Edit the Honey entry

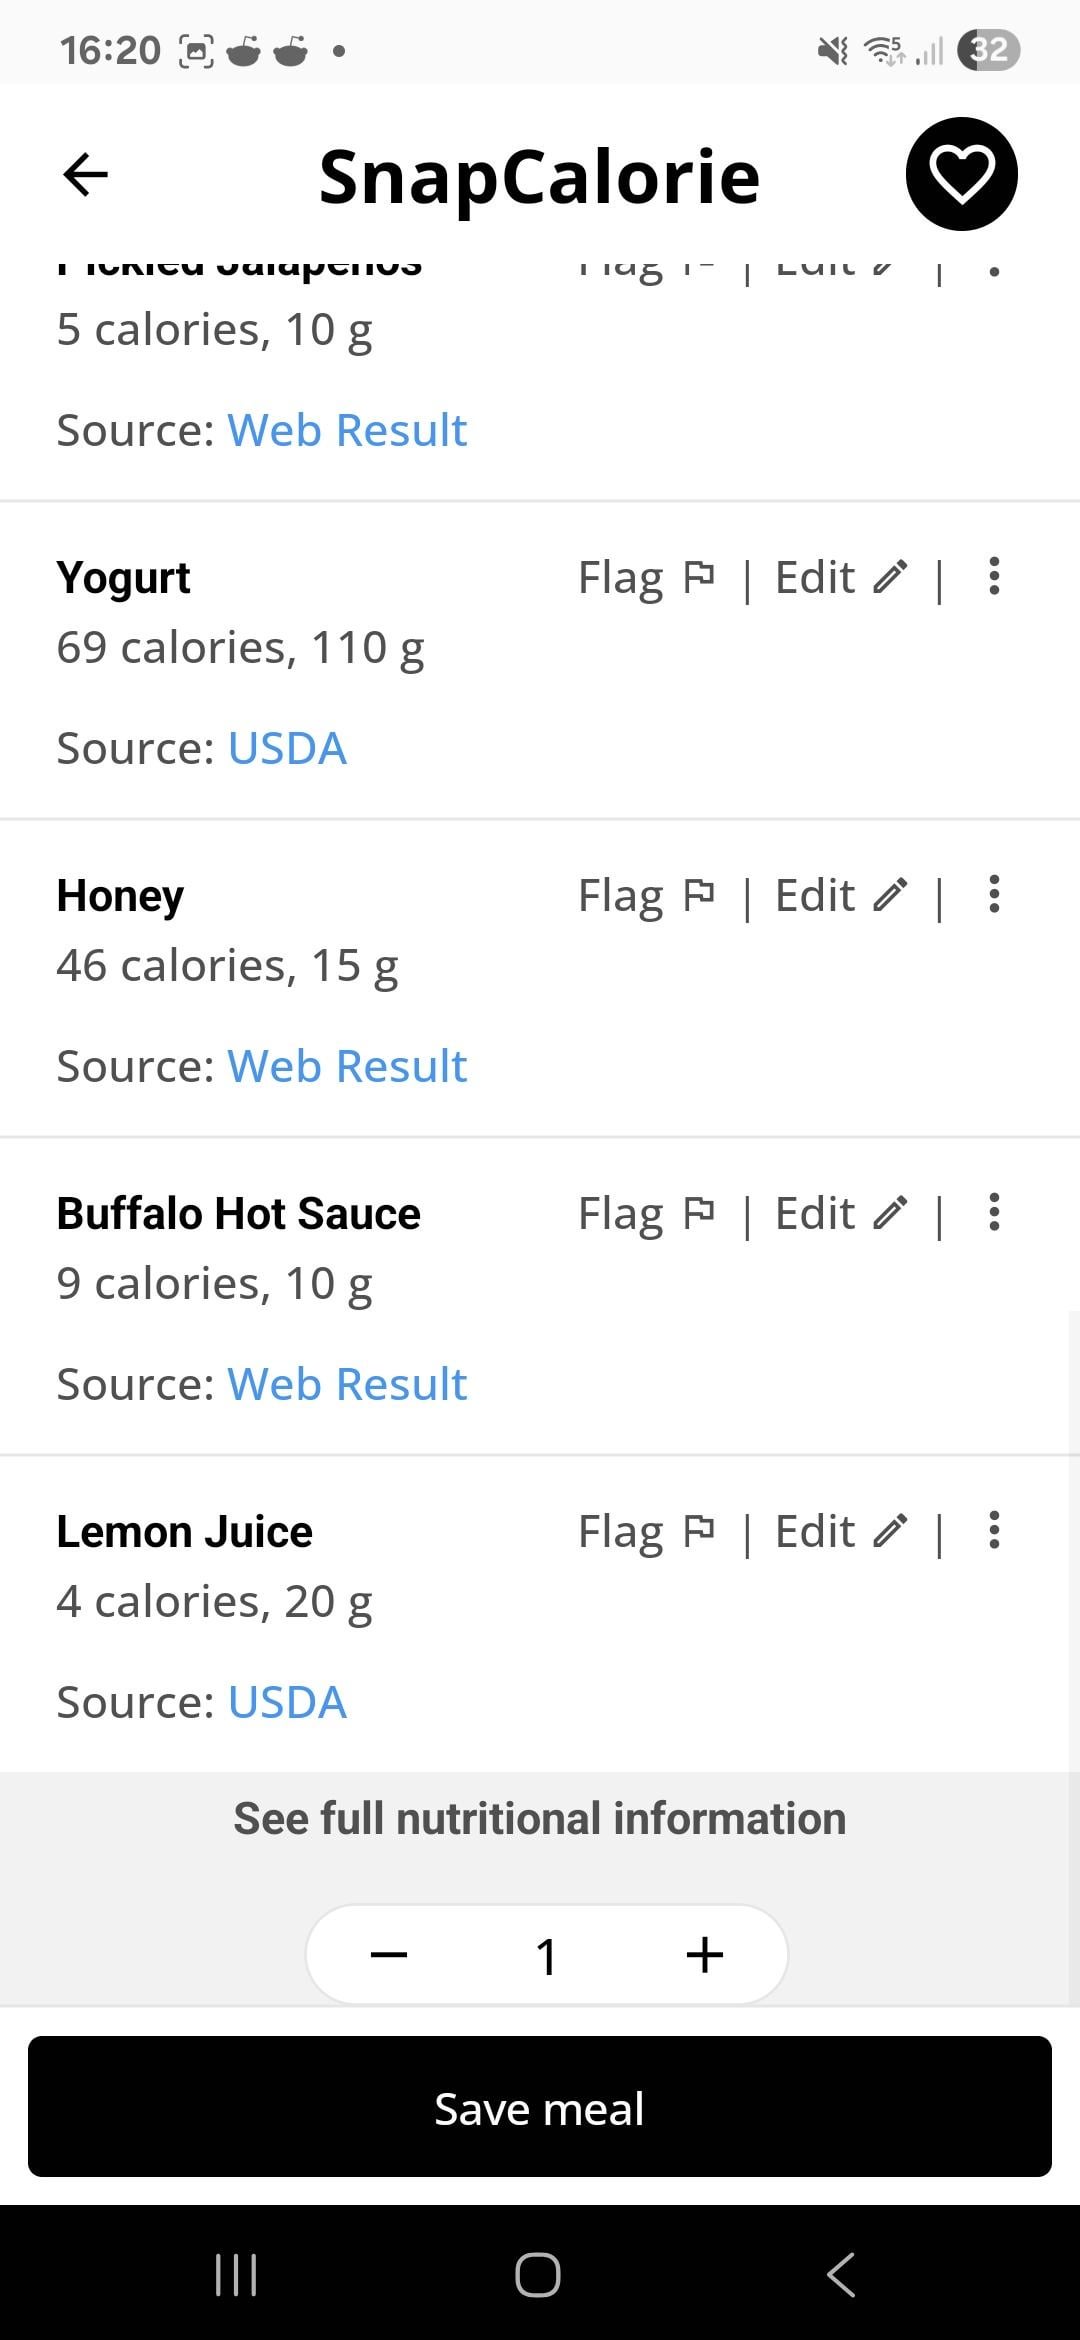[841, 896]
